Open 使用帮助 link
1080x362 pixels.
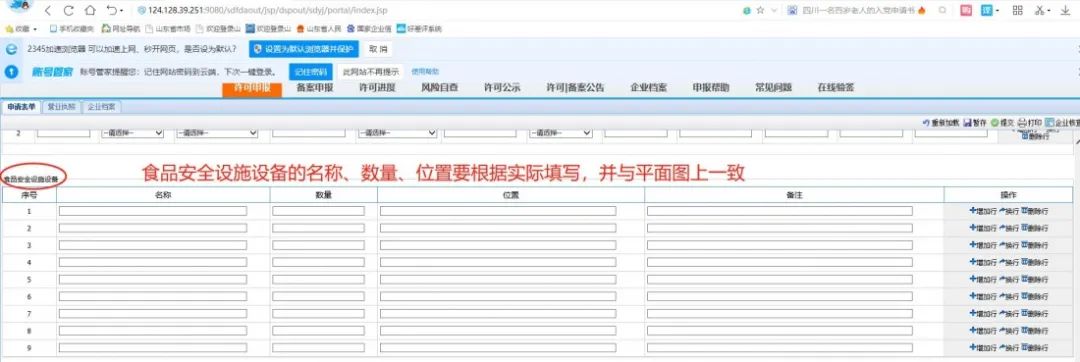pyautogui.click(x=424, y=72)
